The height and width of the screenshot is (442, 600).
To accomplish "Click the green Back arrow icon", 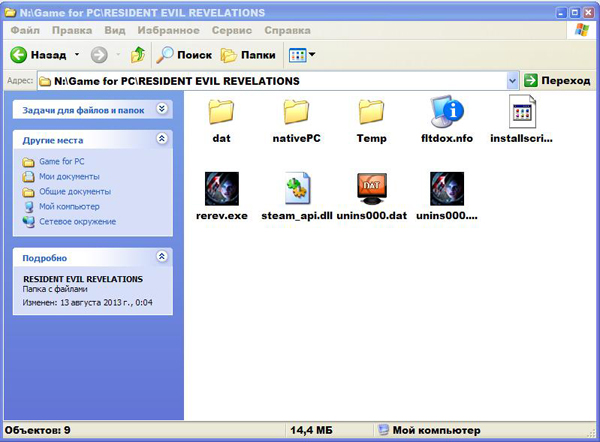I will [18, 55].
